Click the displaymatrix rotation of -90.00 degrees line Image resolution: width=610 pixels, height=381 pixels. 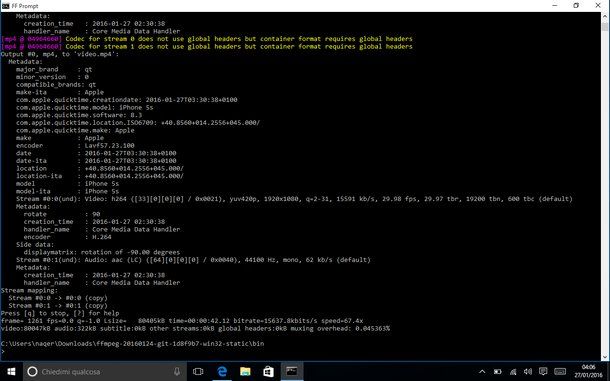pos(102,252)
